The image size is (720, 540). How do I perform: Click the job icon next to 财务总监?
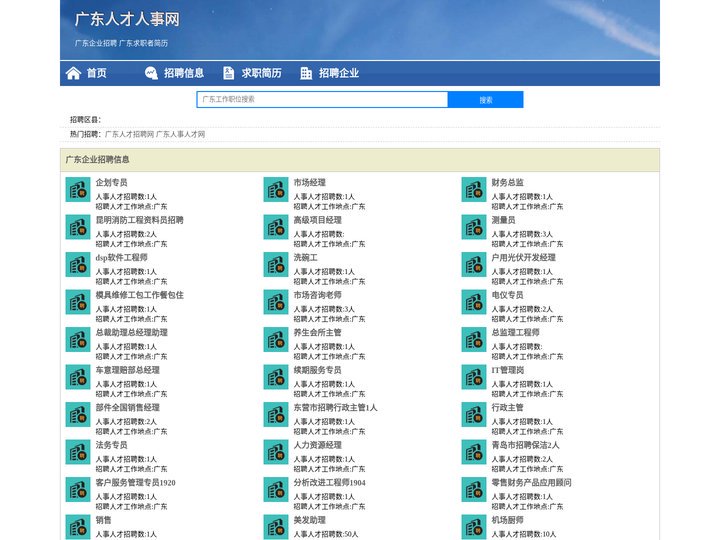(474, 190)
